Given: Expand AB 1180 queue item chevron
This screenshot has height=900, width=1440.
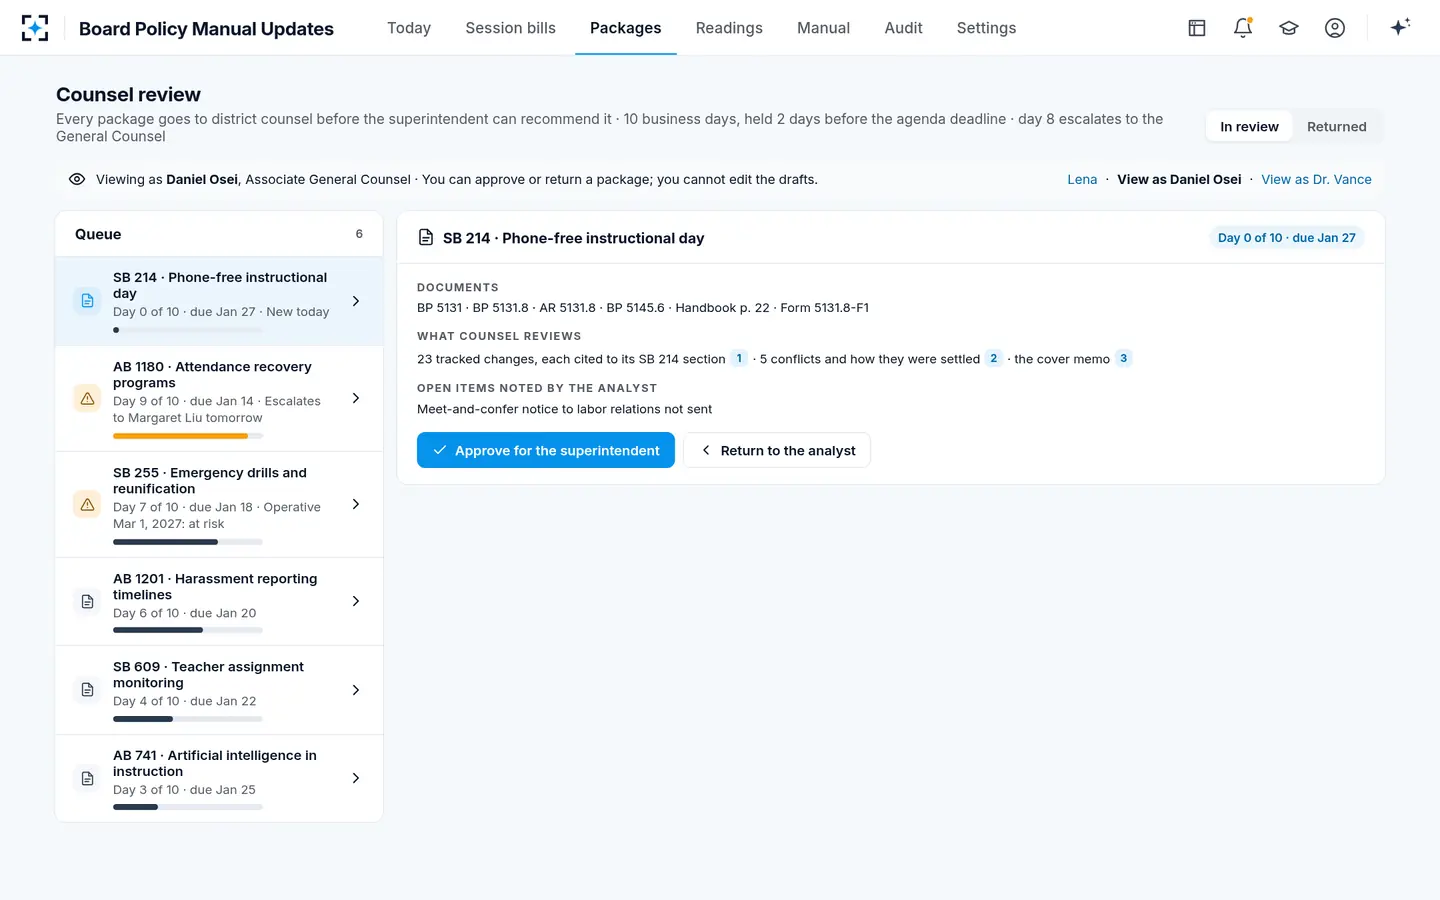Looking at the screenshot, I should [x=356, y=398].
